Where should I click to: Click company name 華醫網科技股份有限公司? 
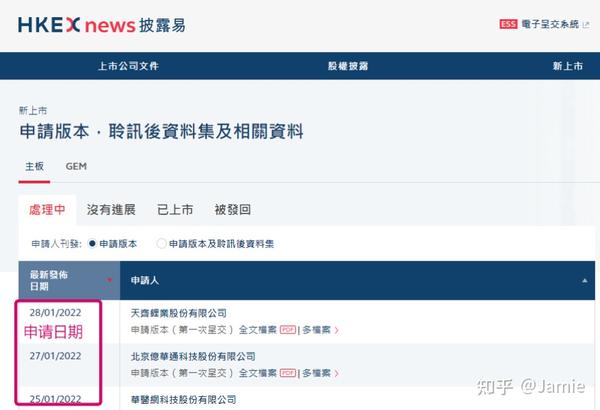coord(184,400)
